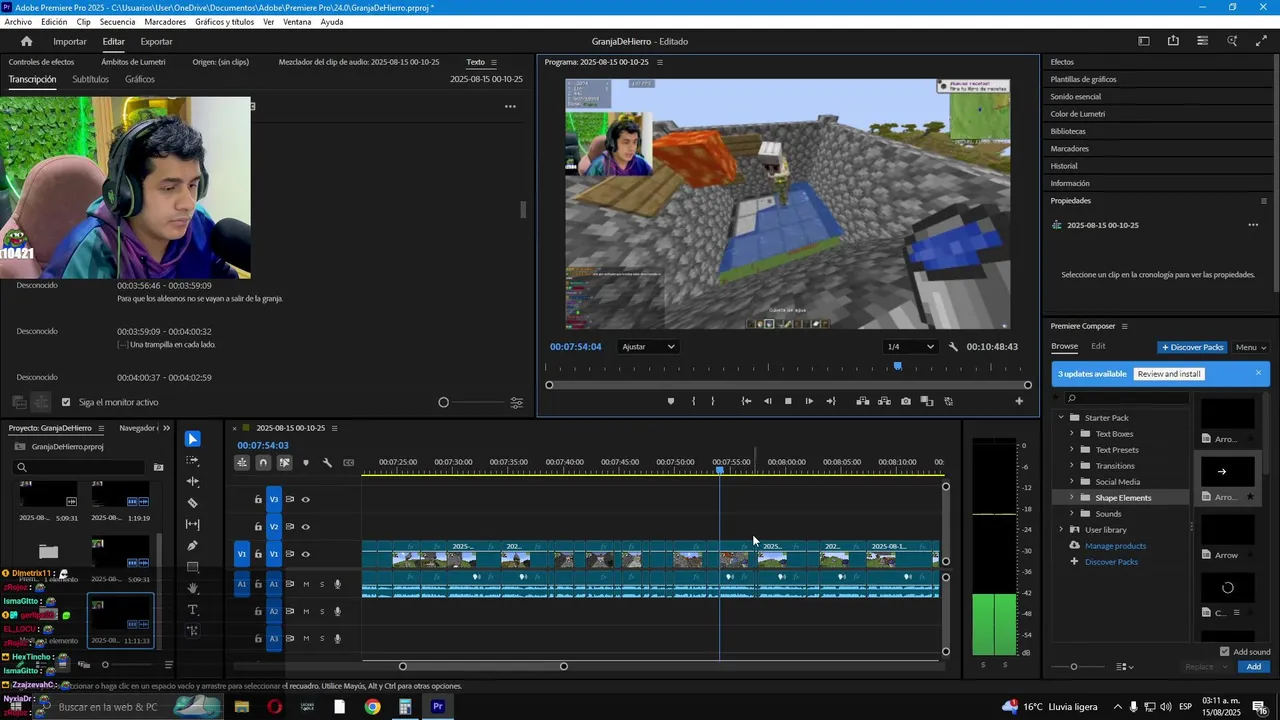Open the Secuencia menu
1280x720 pixels.
117,22
